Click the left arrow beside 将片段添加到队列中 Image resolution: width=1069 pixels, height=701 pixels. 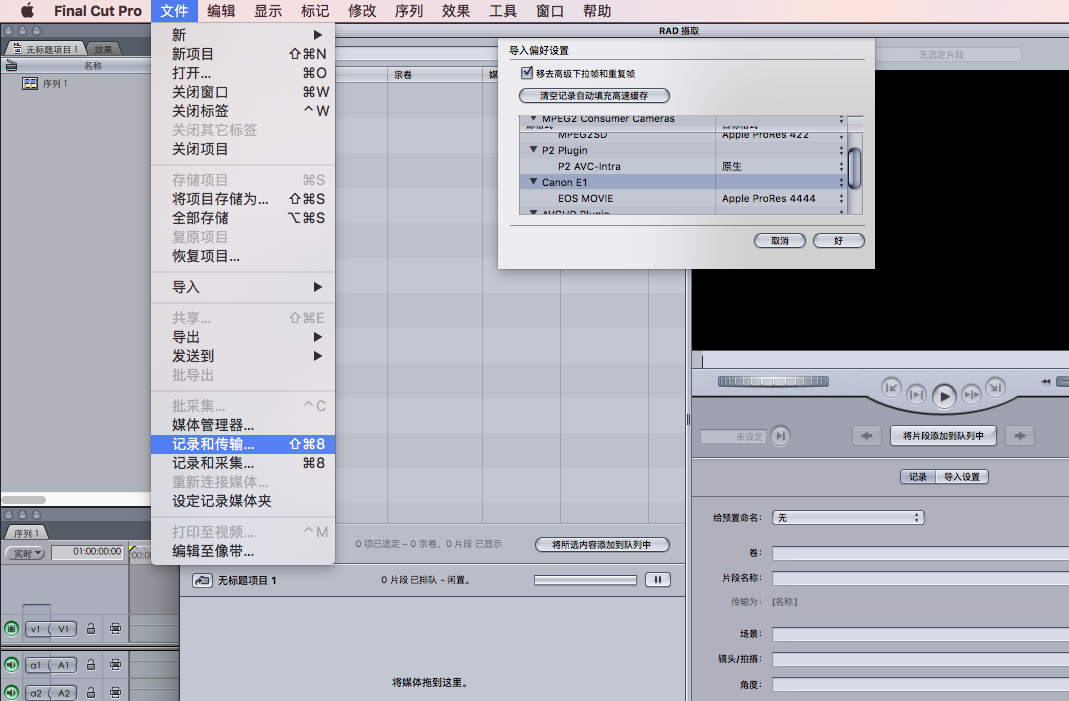(x=867, y=436)
